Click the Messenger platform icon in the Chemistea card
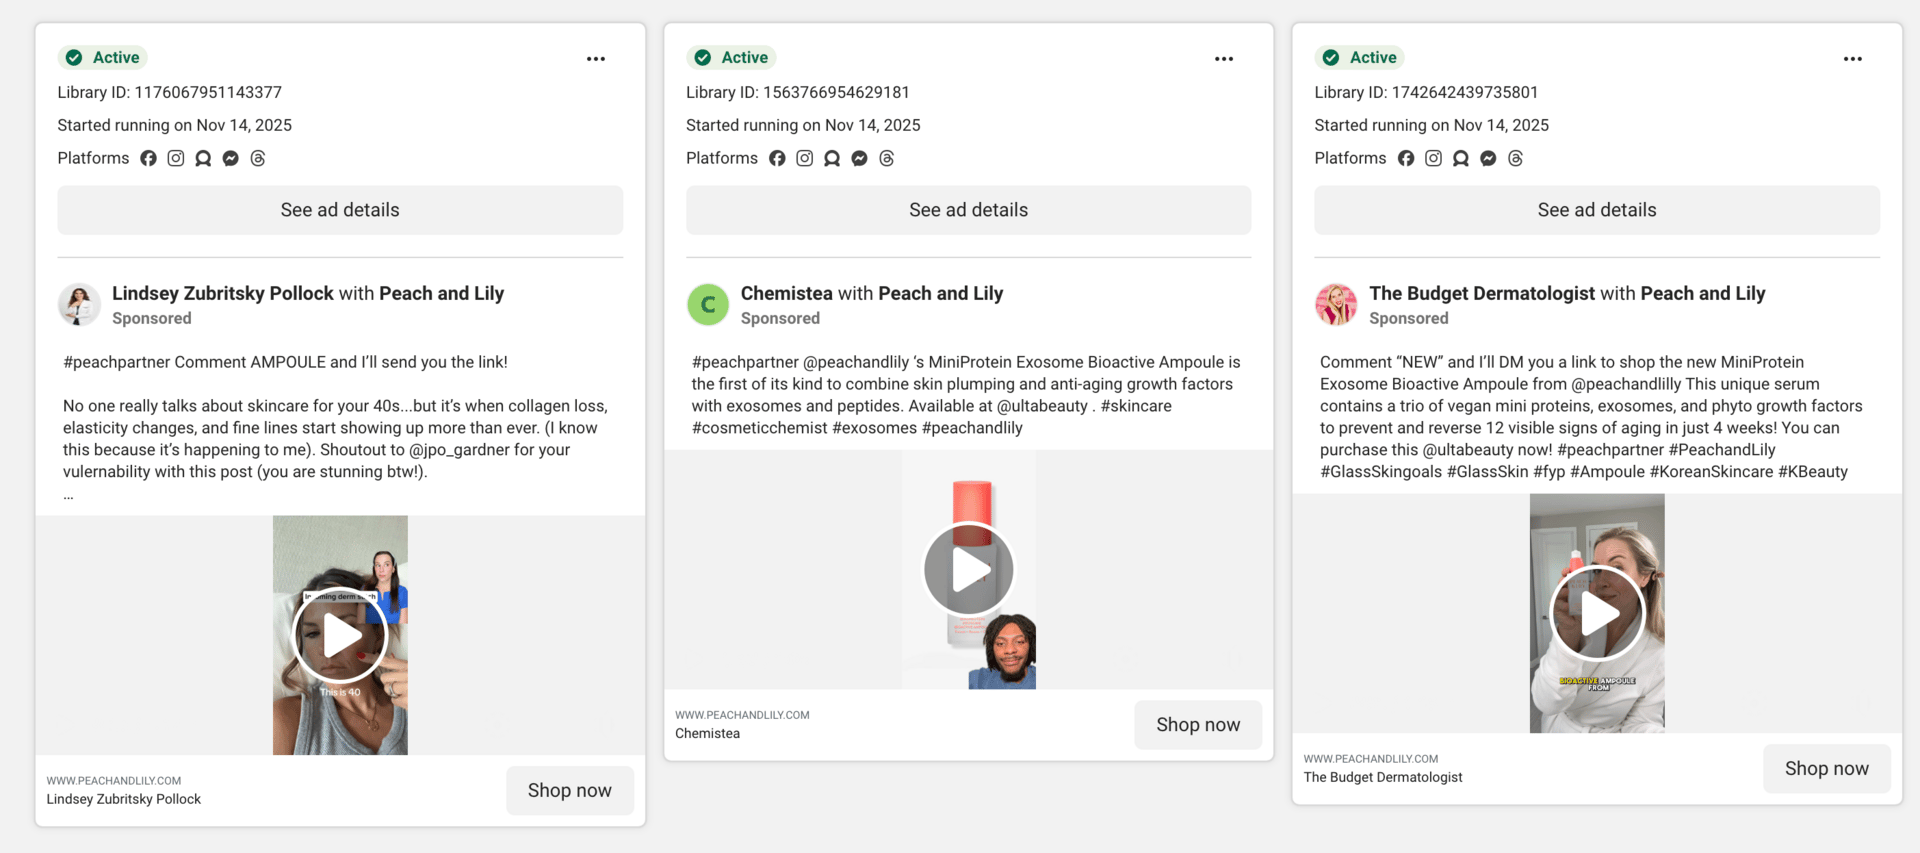1920x853 pixels. point(860,158)
